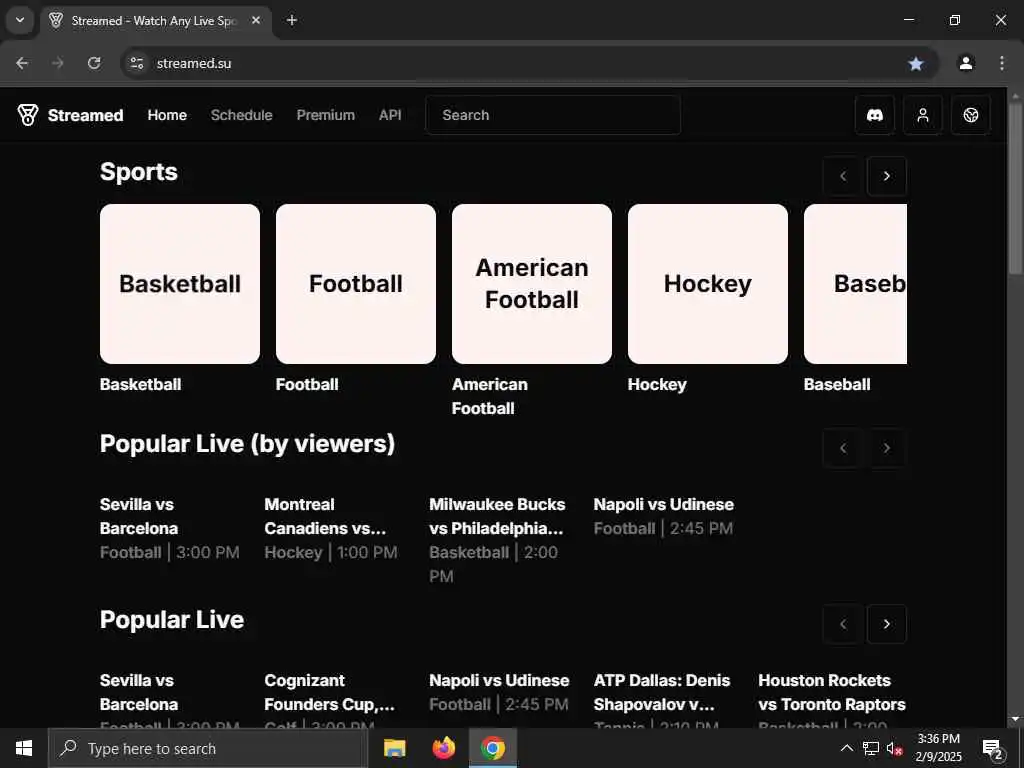Open the user account icon on Streamed
1024x768 pixels.
922,115
